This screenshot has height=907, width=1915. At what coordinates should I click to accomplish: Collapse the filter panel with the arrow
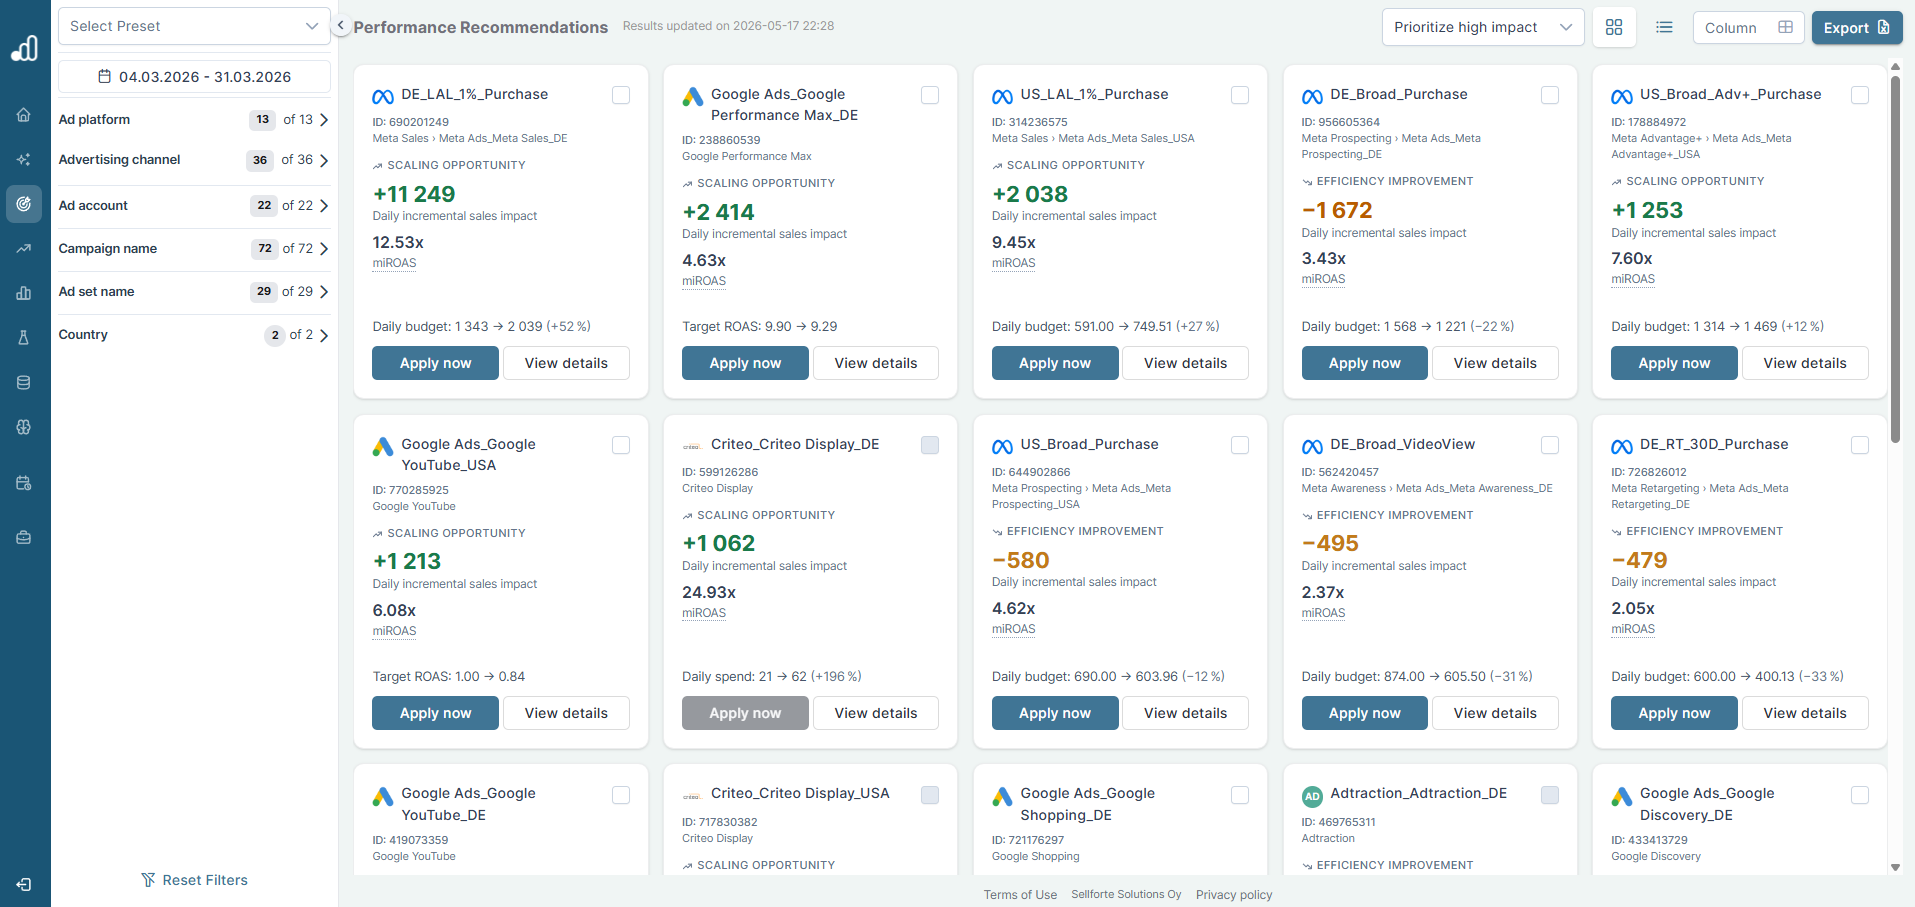tap(340, 26)
